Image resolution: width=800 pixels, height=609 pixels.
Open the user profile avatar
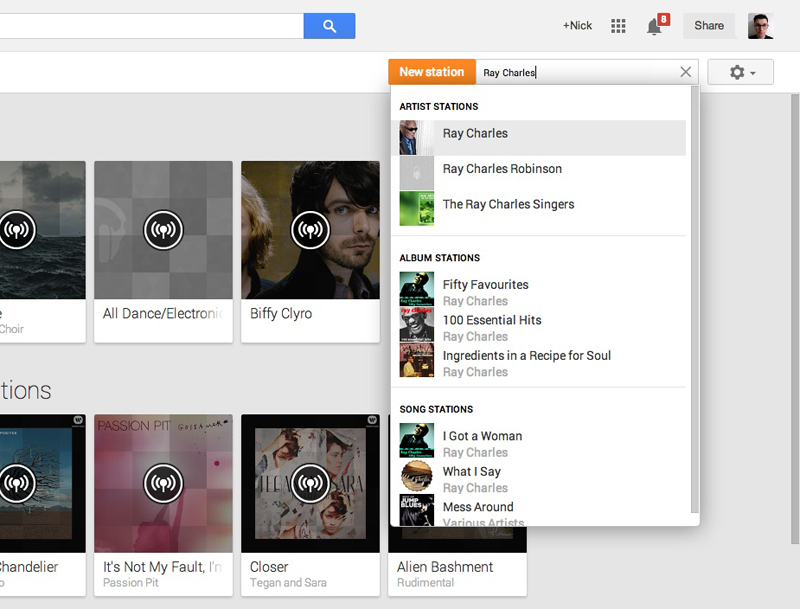[x=760, y=26]
